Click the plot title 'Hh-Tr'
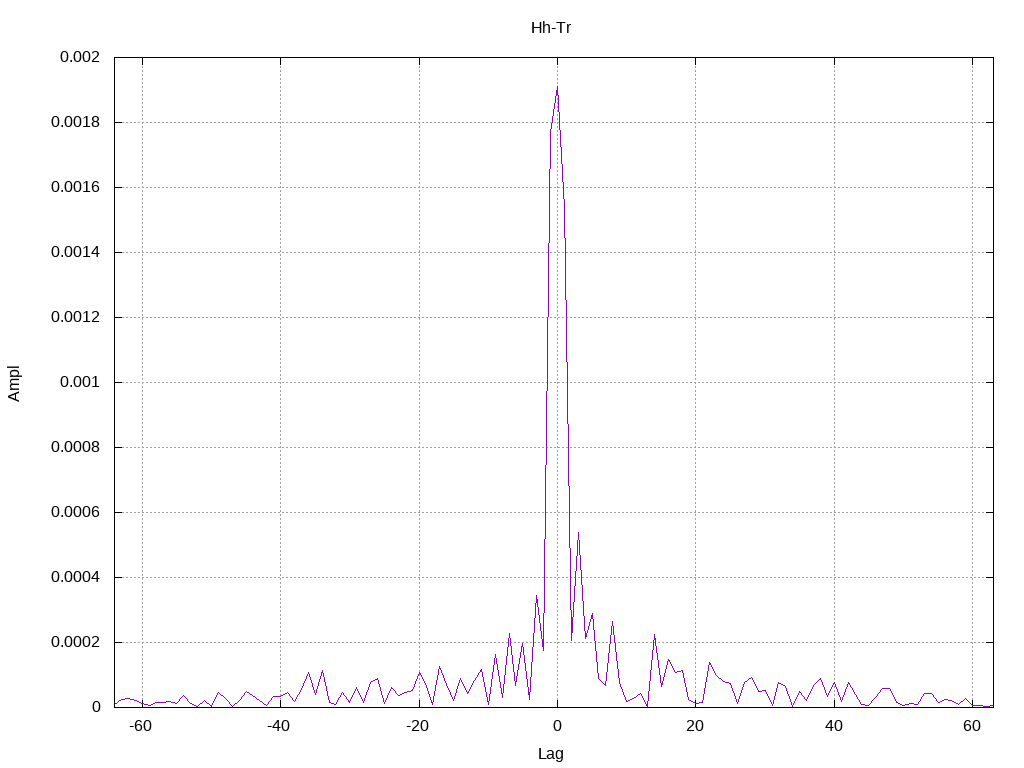This screenshot has height=768, width=1024. tap(551, 28)
